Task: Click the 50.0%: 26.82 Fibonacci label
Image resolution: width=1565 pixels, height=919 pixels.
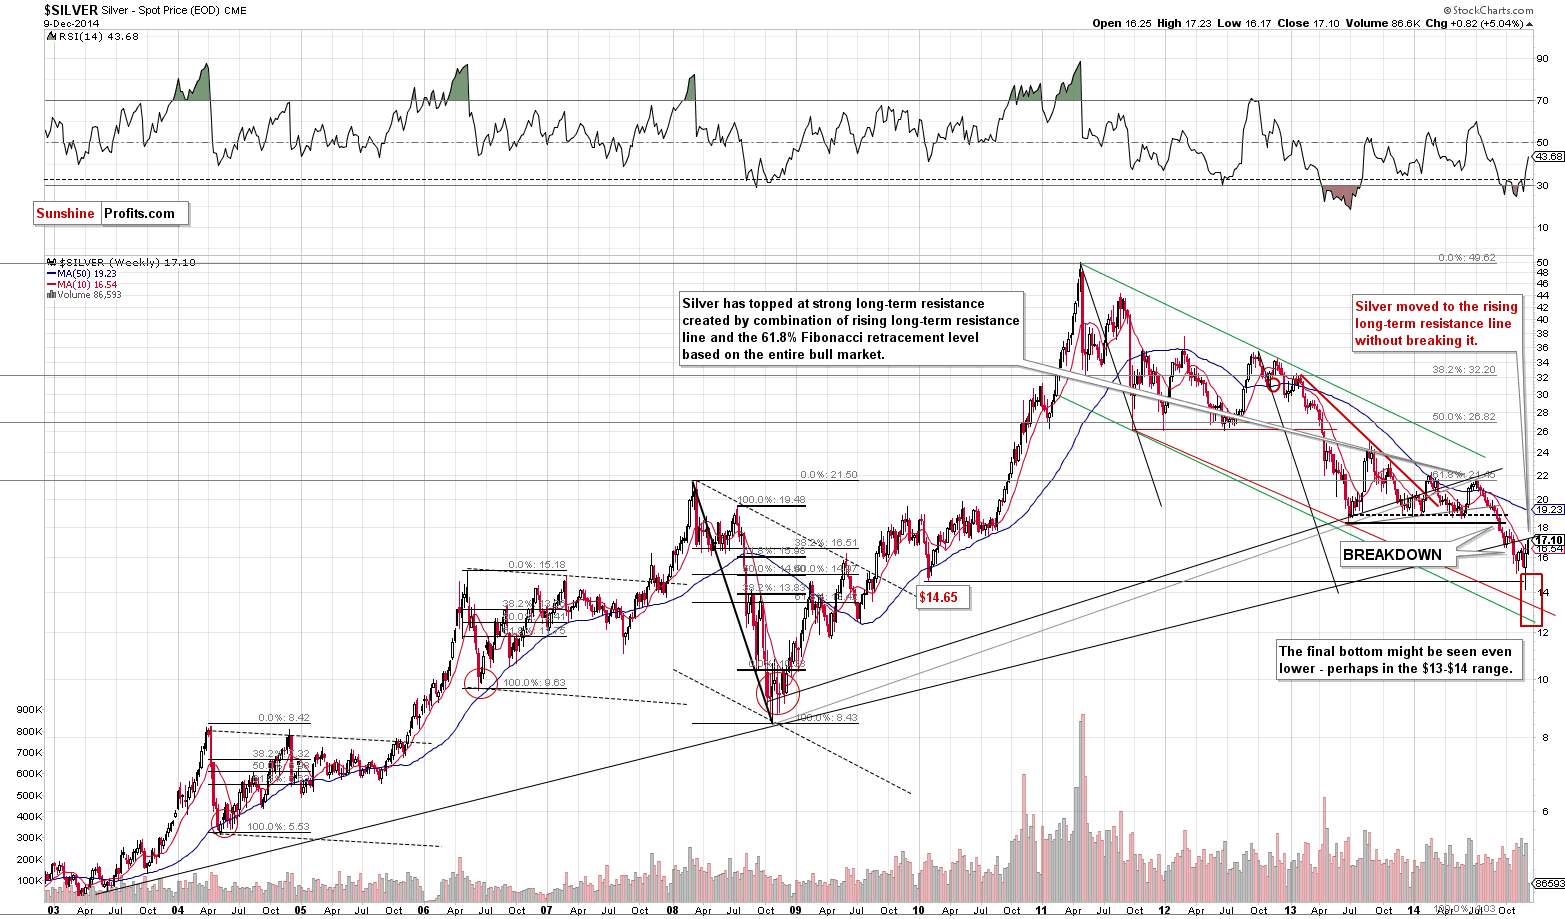Action: pos(1464,416)
